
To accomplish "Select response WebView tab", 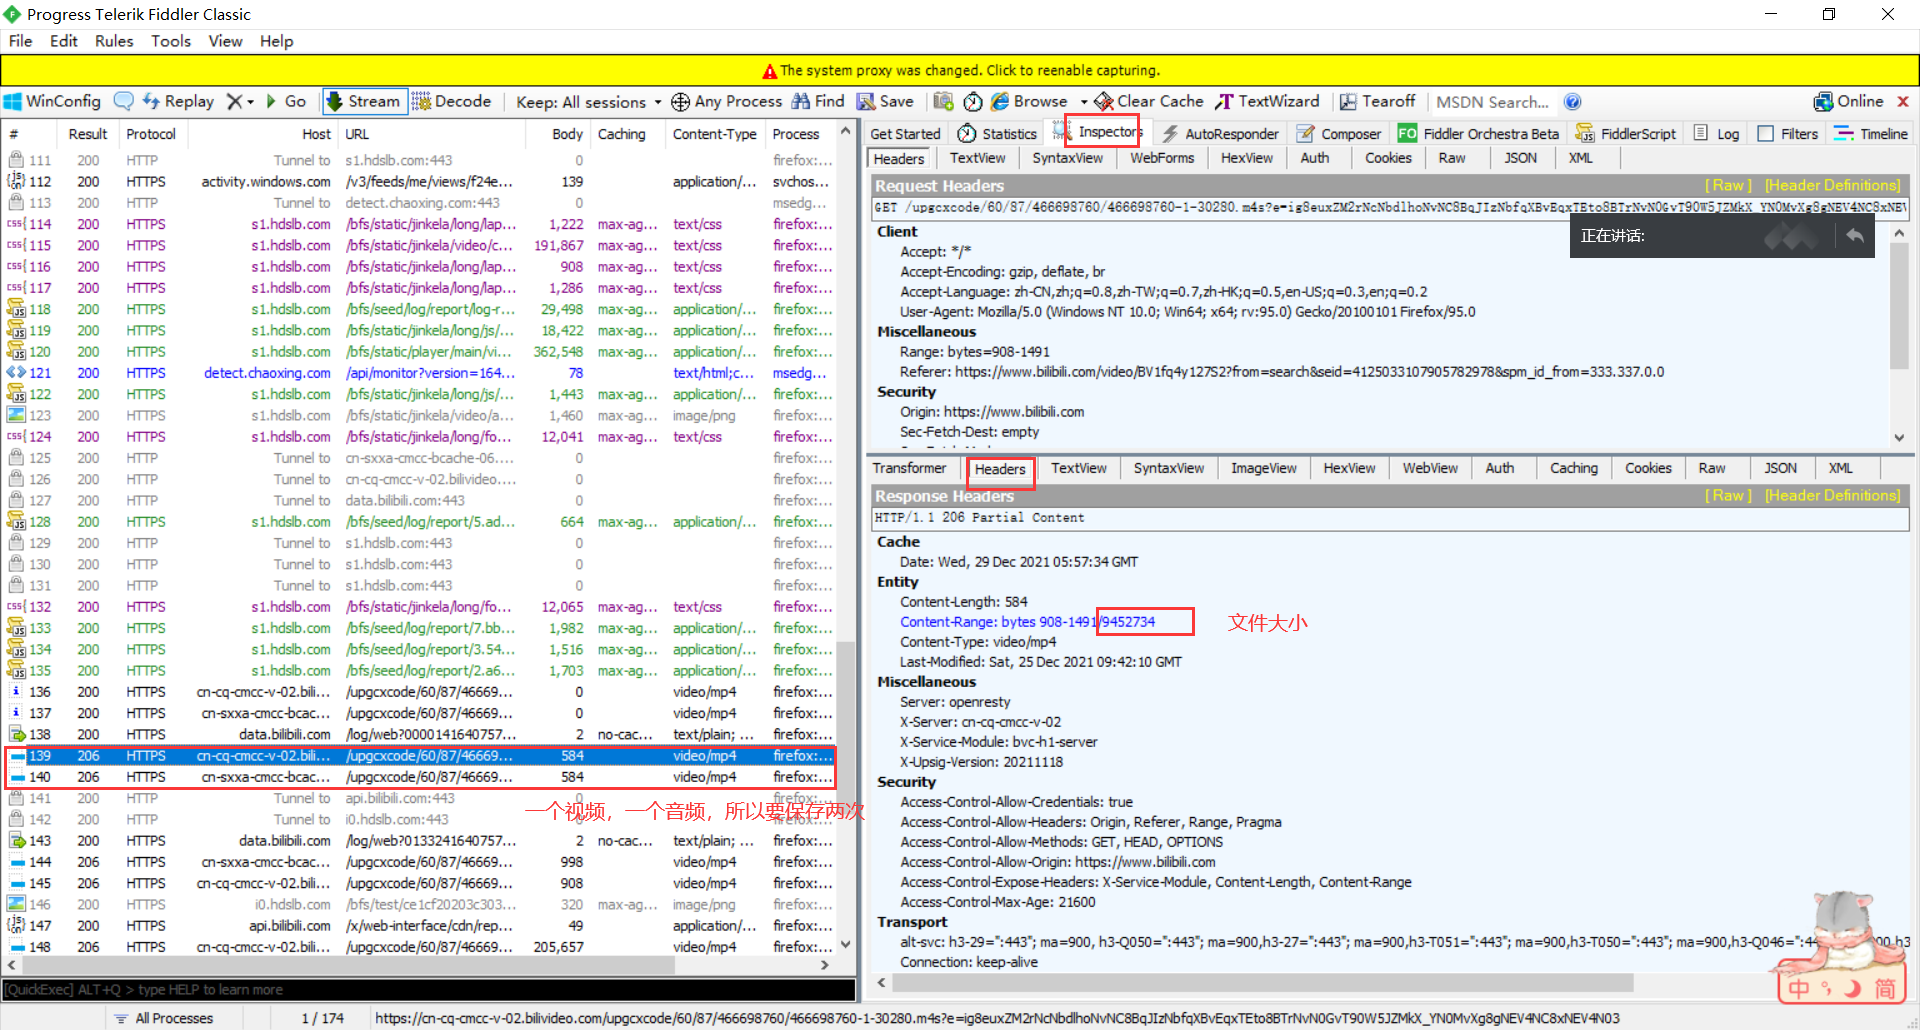I will point(1429,468).
